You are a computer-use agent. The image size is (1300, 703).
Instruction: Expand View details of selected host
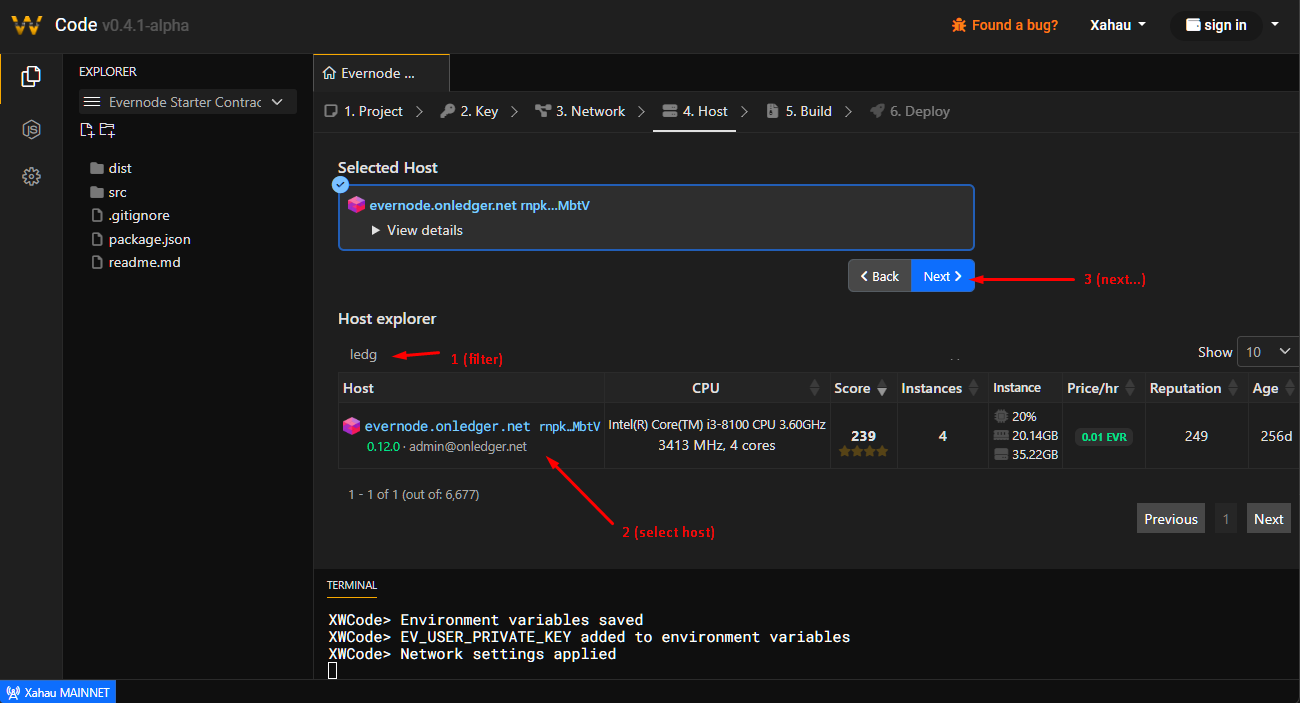(x=417, y=230)
